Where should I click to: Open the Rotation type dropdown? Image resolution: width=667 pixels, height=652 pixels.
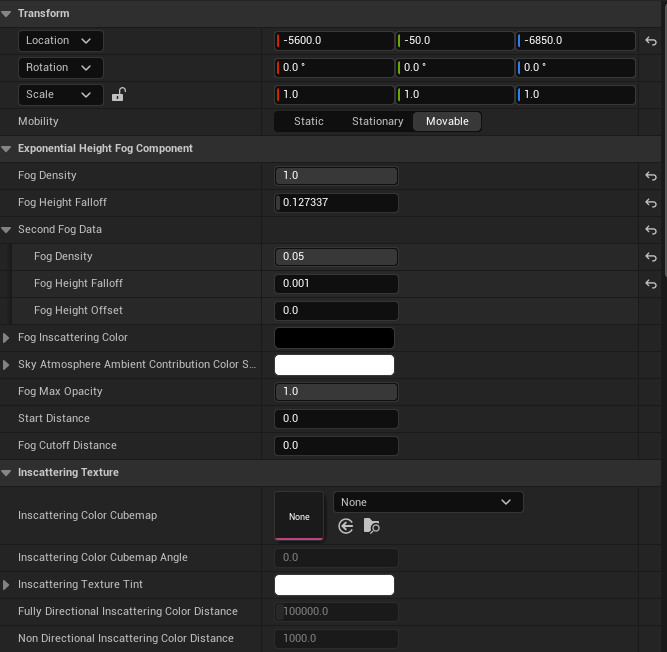tap(60, 68)
